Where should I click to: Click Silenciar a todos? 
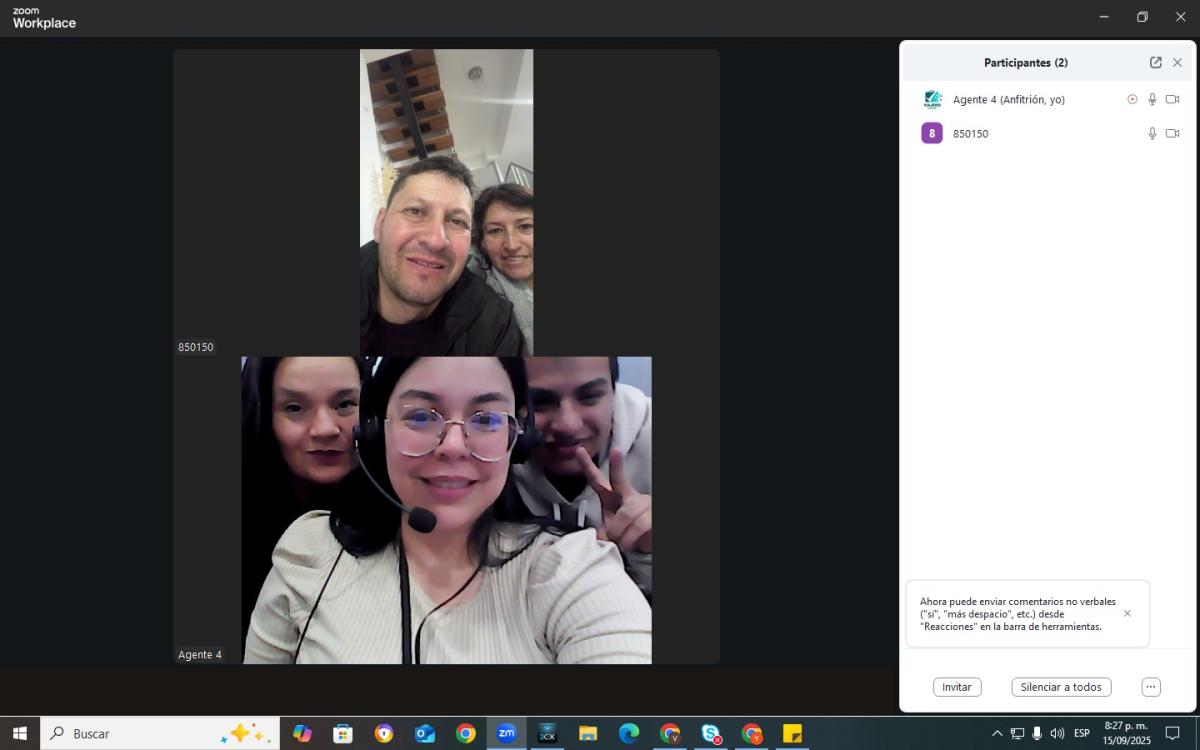pos(1061,687)
